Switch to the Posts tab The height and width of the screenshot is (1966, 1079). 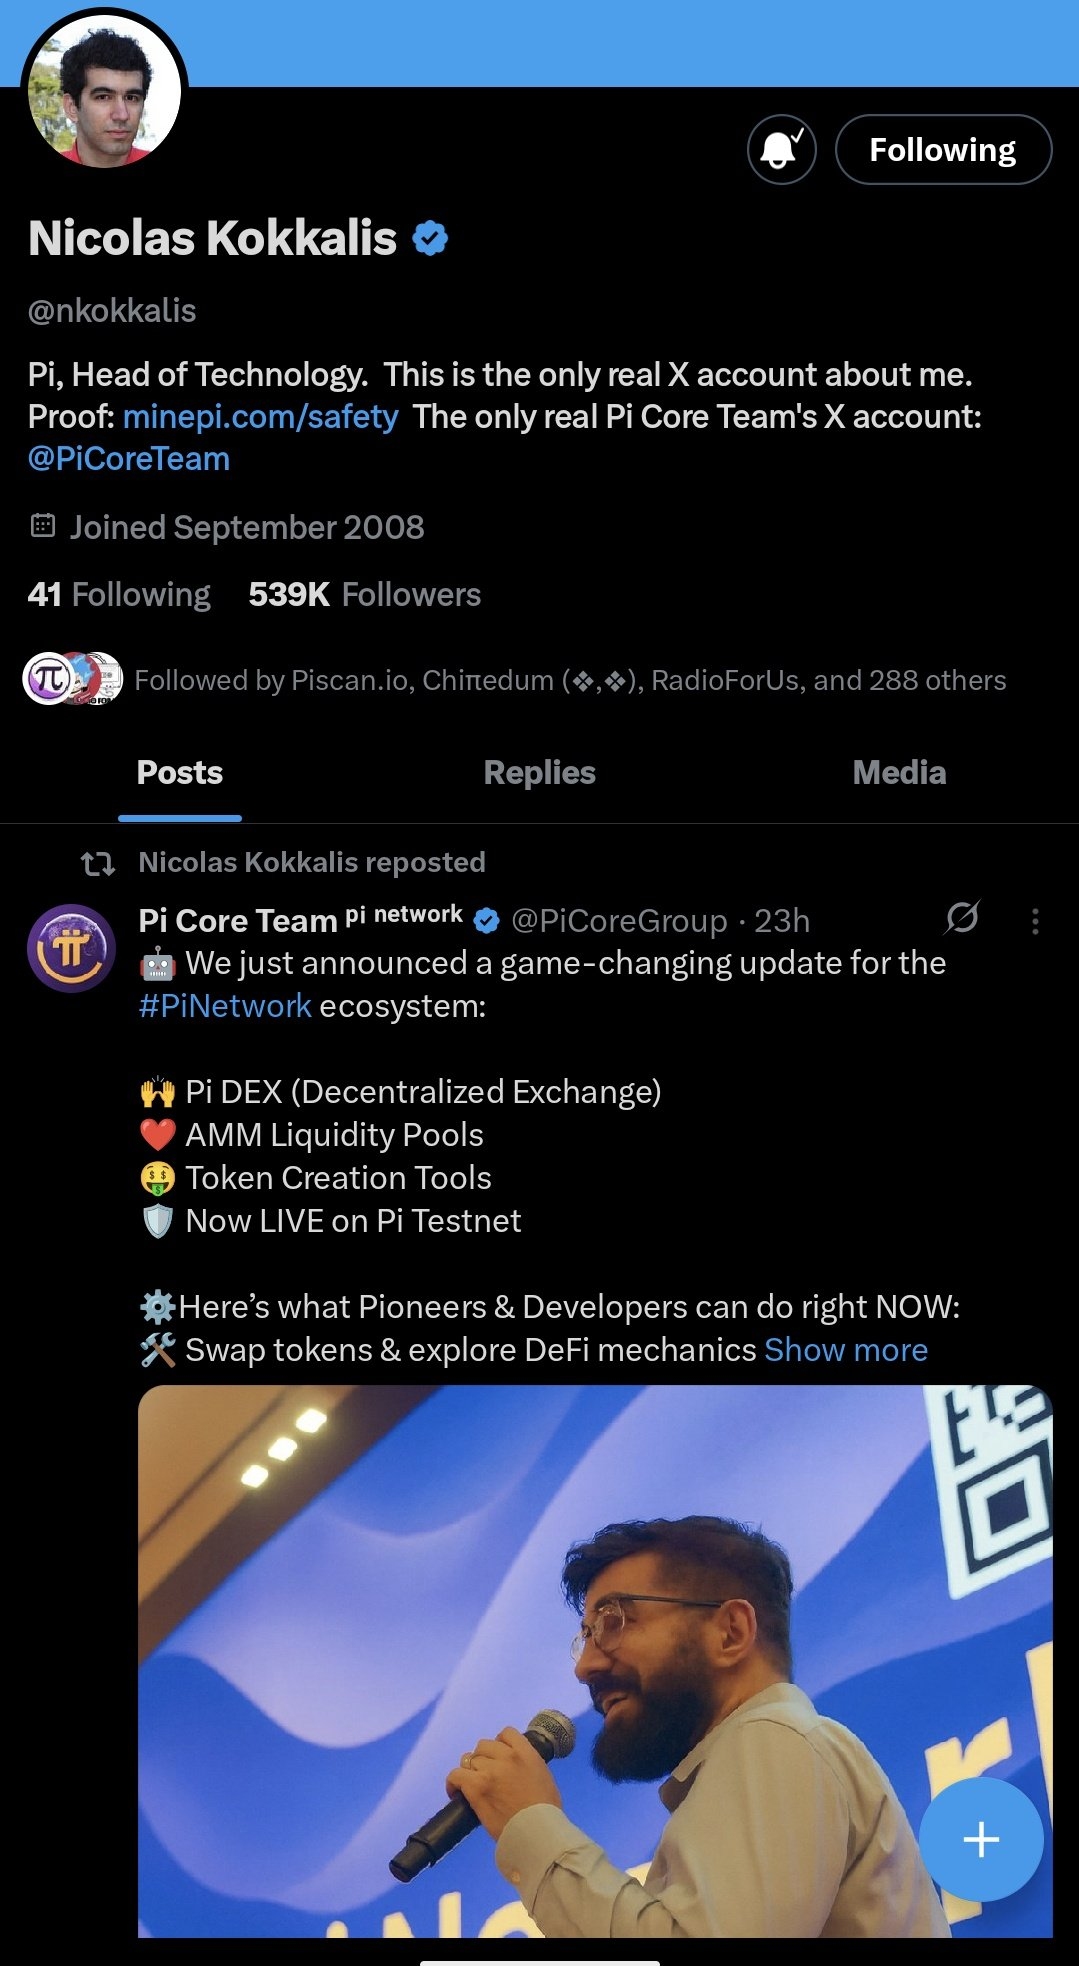[x=180, y=773]
